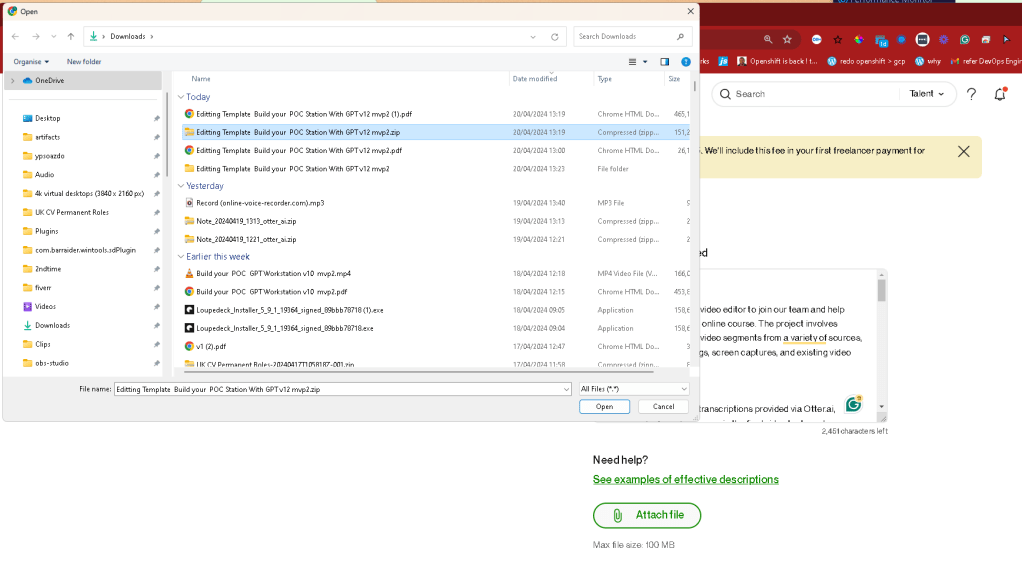Screen dimensions: 1022x575
Task: Open Upwork help question mark icon
Action: coord(971,94)
